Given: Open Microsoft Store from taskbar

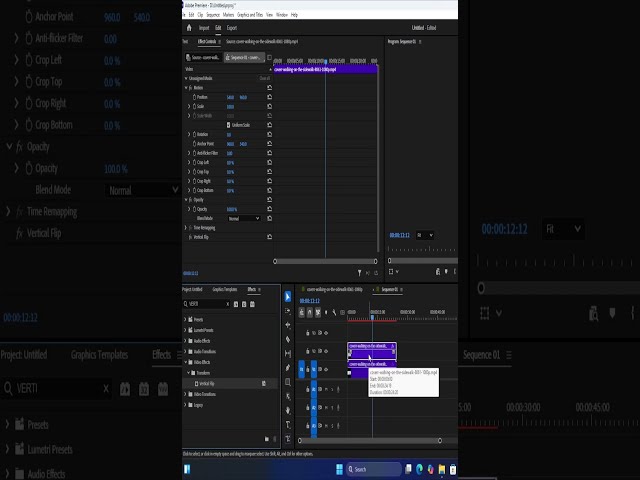Looking at the screenshot, I should pyautogui.click(x=453, y=469).
